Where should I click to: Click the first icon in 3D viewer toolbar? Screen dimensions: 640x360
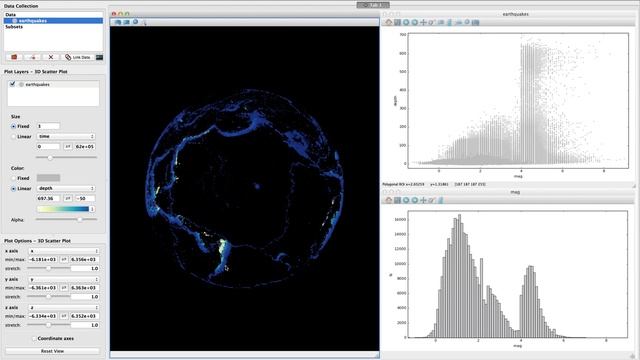(x=118, y=22)
